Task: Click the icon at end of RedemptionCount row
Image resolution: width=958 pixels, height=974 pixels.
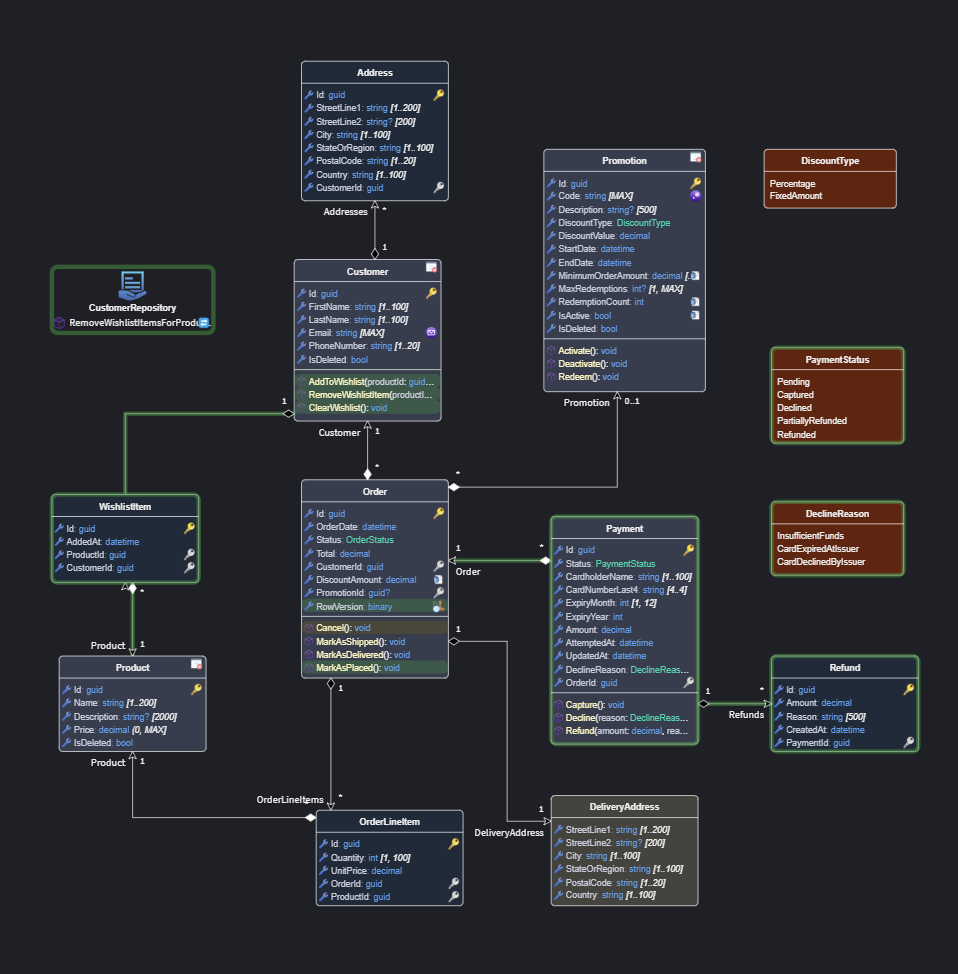Action: click(695, 302)
